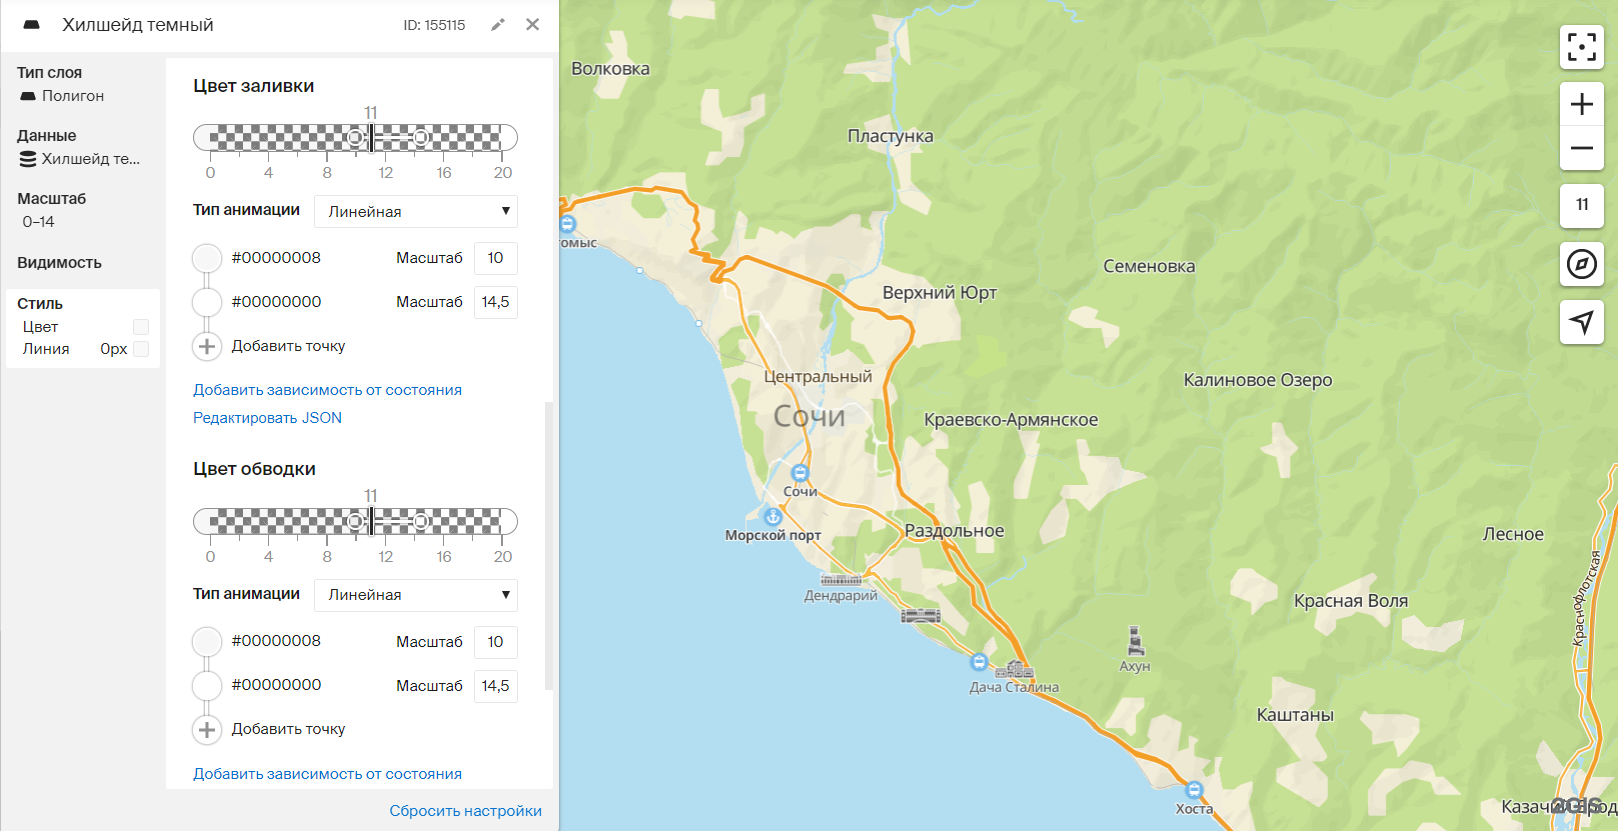1618x831 pixels.
Task: Enter fullscreen map mode
Action: tap(1581, 47)
